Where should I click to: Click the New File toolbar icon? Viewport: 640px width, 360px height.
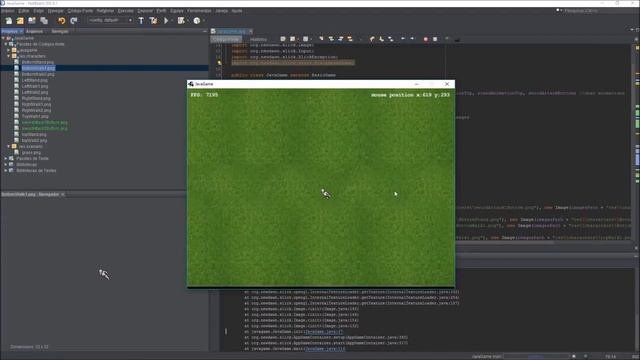coord(9,20)
